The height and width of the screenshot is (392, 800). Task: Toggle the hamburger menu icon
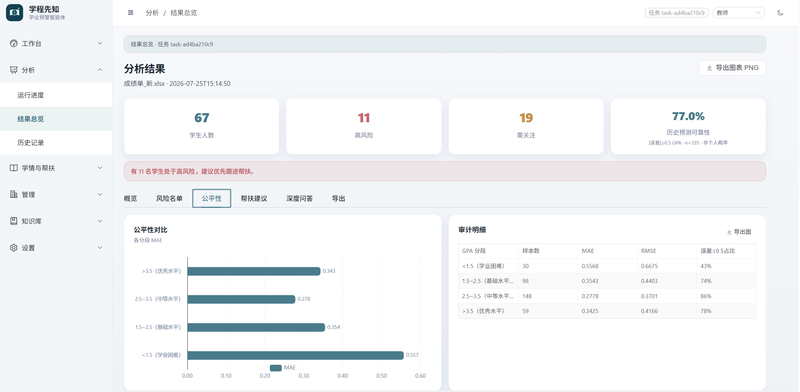click(x=131, y=13)
